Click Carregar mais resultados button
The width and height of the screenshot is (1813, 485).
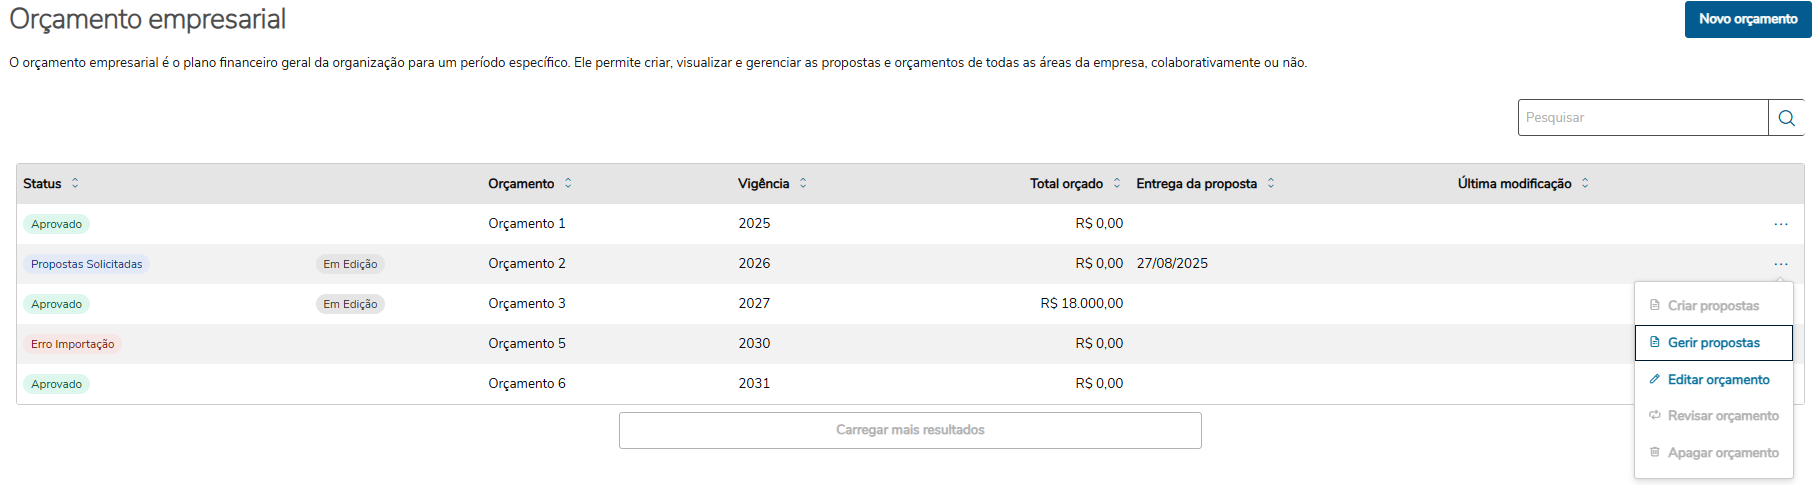point(910,430)
